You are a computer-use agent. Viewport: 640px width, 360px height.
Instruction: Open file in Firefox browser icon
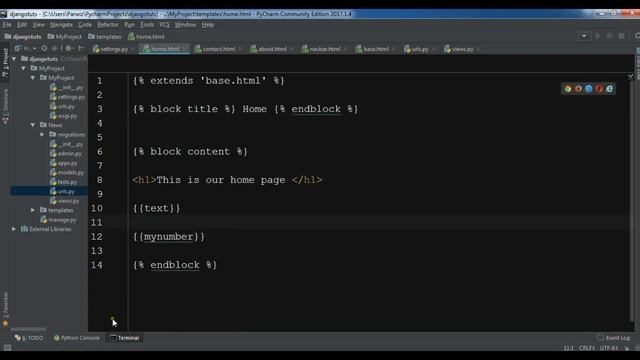[578, 89]
